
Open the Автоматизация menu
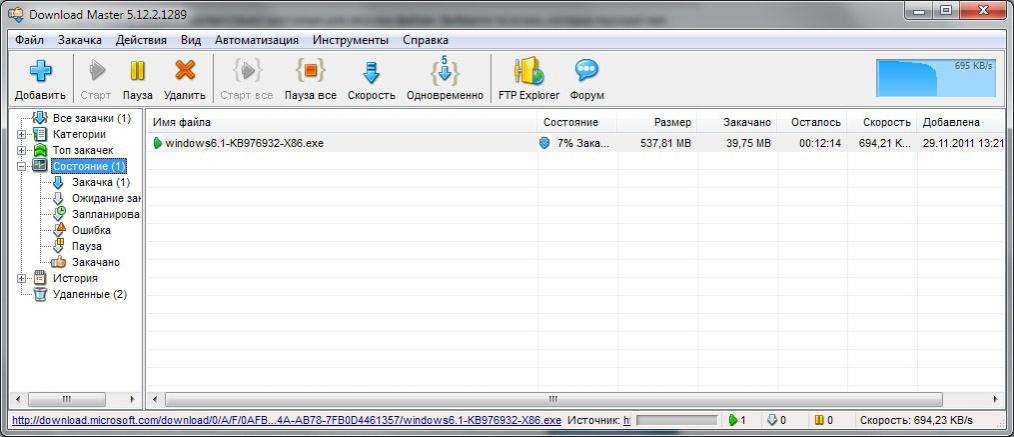(257, 40)
